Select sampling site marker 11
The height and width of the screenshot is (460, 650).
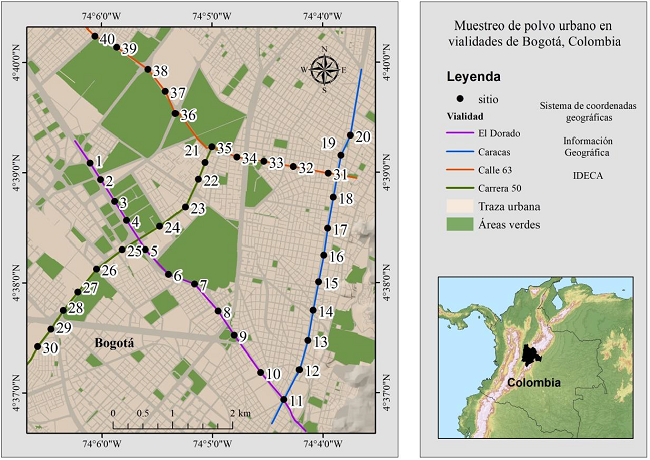click(284, 400)
